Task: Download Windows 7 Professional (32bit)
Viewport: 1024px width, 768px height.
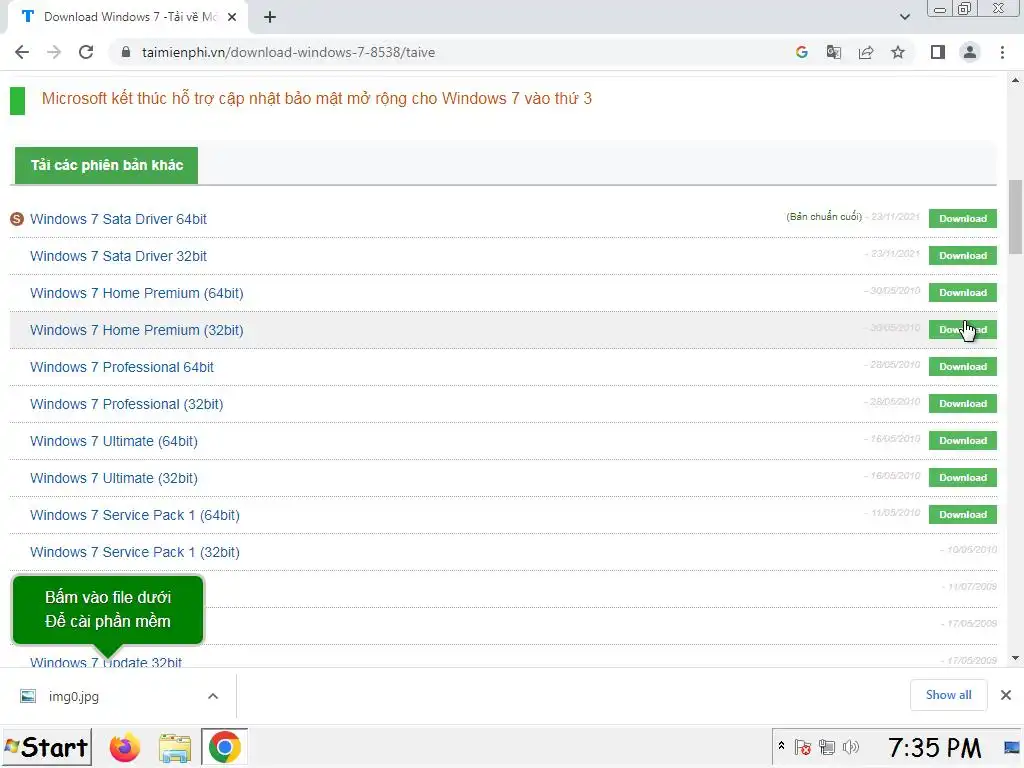Action: coord(963,404)
